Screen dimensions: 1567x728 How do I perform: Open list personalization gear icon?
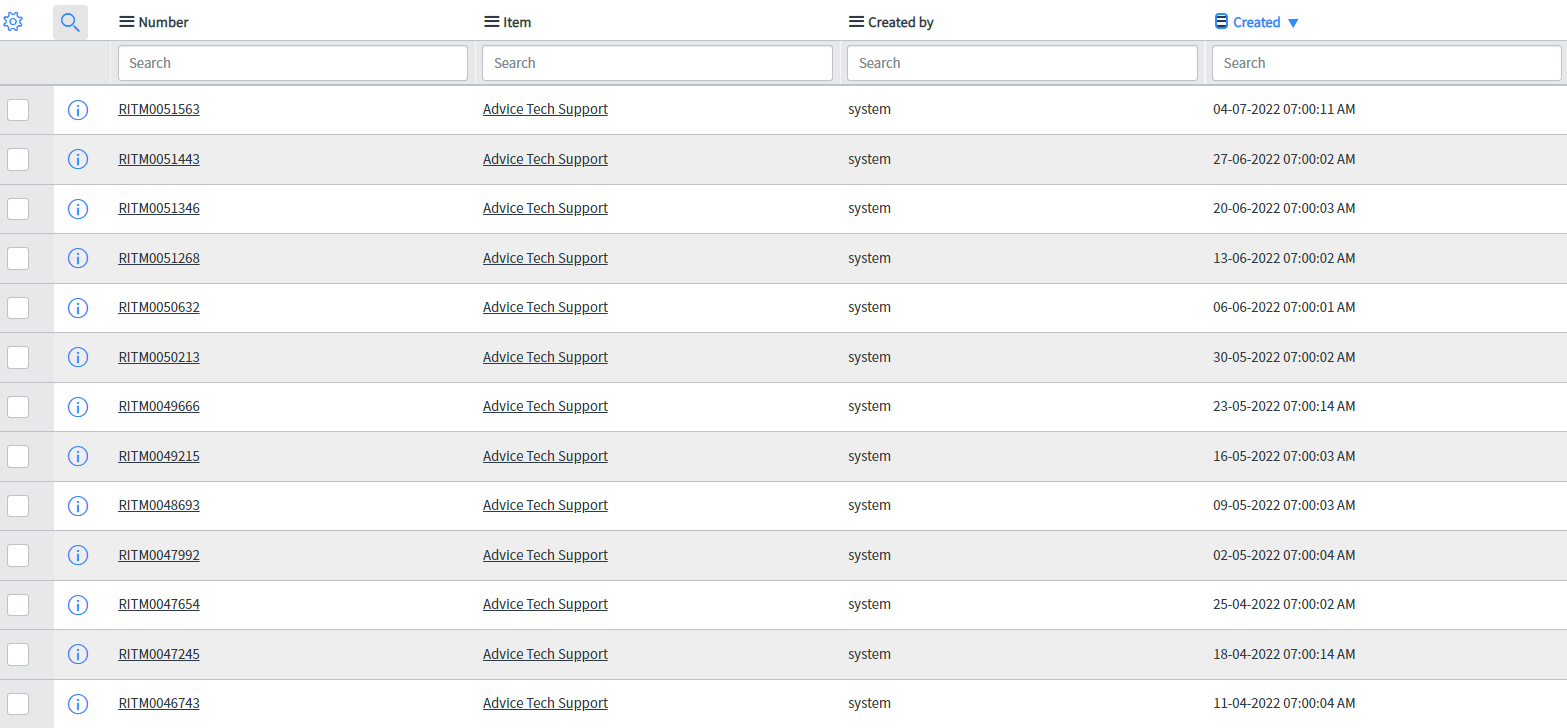click(x=13, y=21)
